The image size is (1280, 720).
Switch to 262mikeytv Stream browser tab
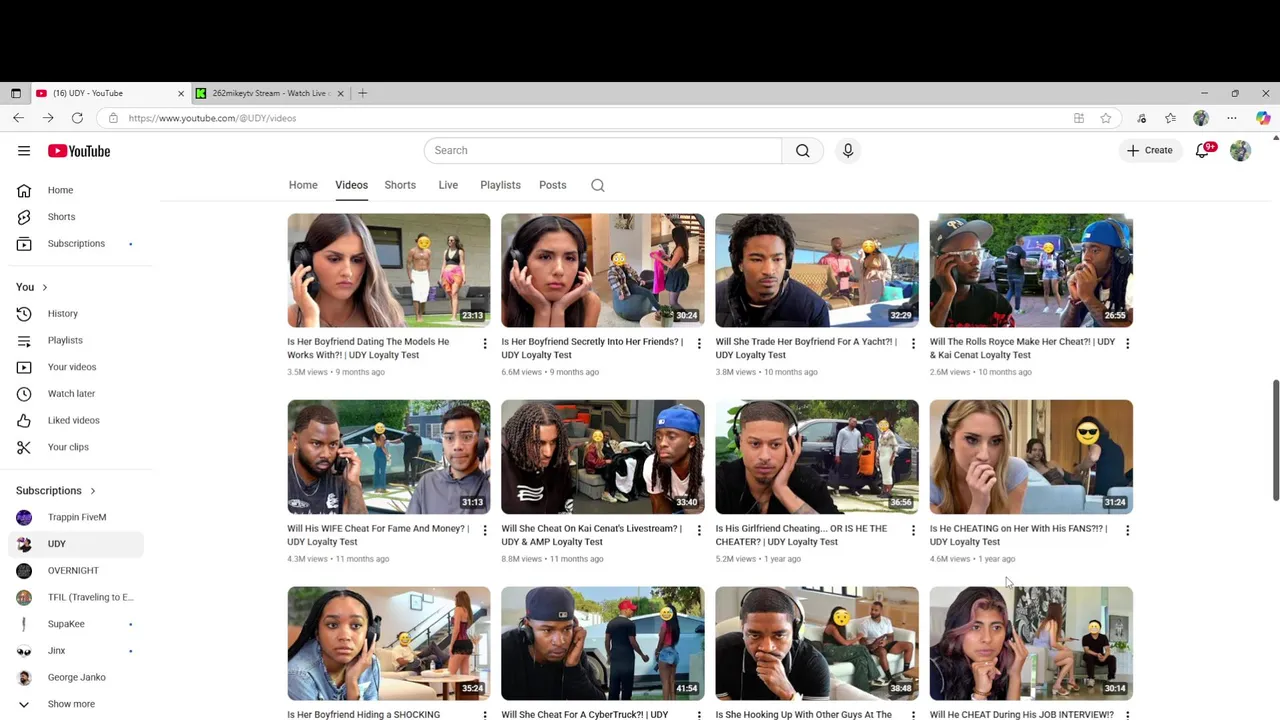(x=270, y=93)
